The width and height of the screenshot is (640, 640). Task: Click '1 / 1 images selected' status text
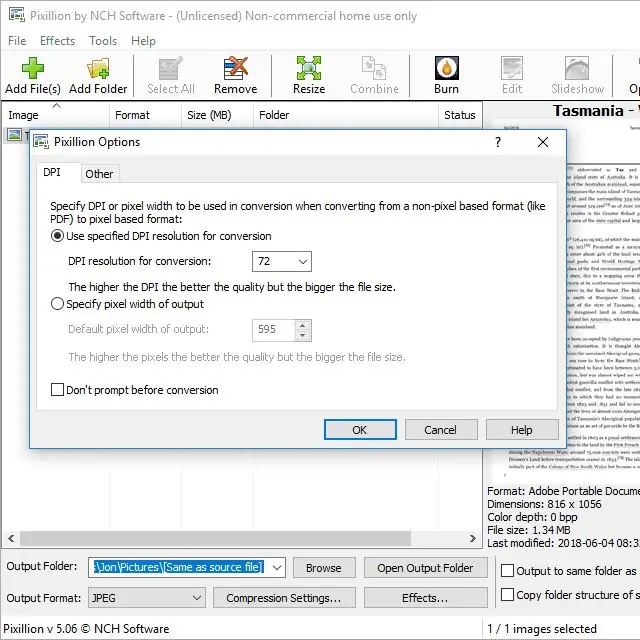(x=542, y=629)
